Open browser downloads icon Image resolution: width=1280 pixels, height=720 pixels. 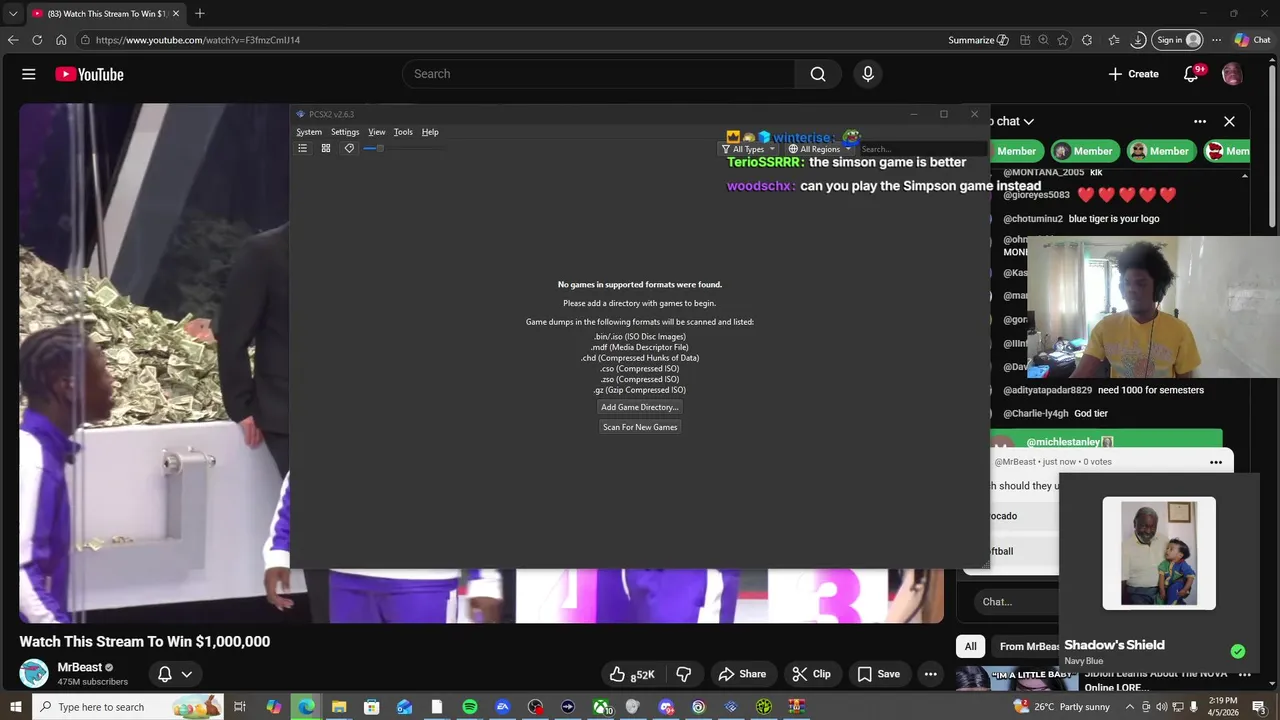tap(1138, 40)
